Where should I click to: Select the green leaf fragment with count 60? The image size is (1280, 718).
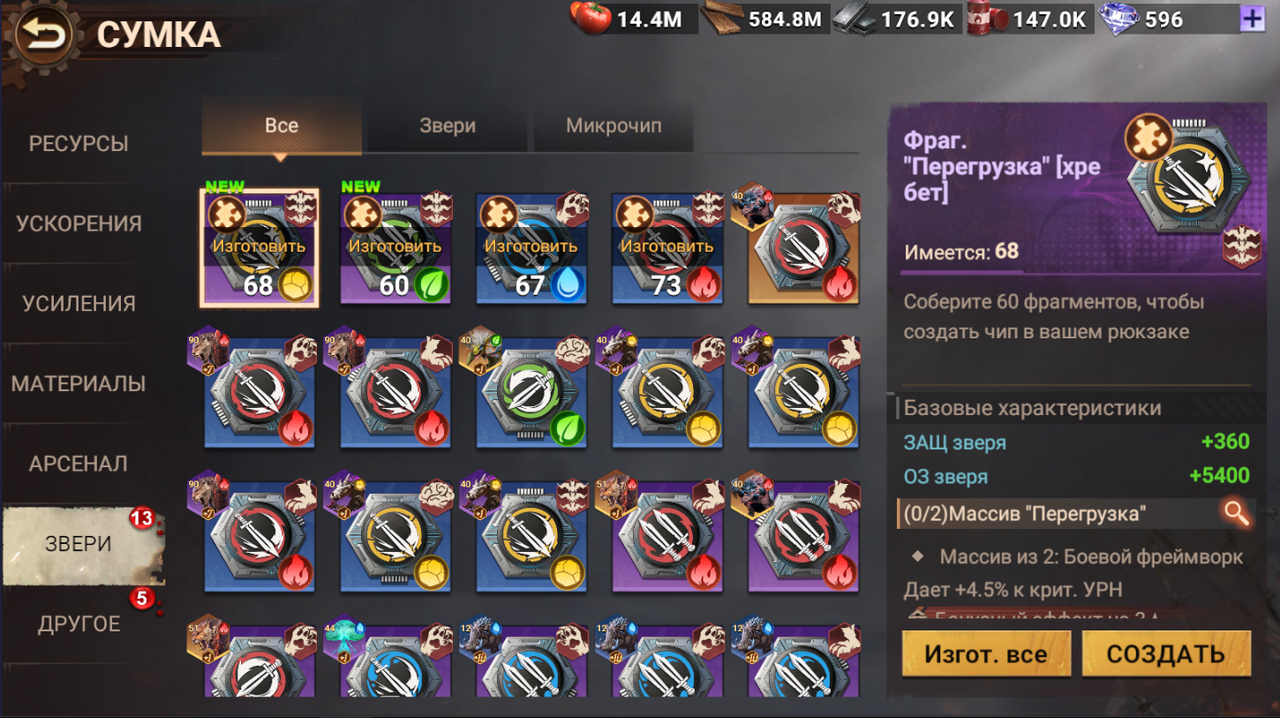click(x=395, y=247)
